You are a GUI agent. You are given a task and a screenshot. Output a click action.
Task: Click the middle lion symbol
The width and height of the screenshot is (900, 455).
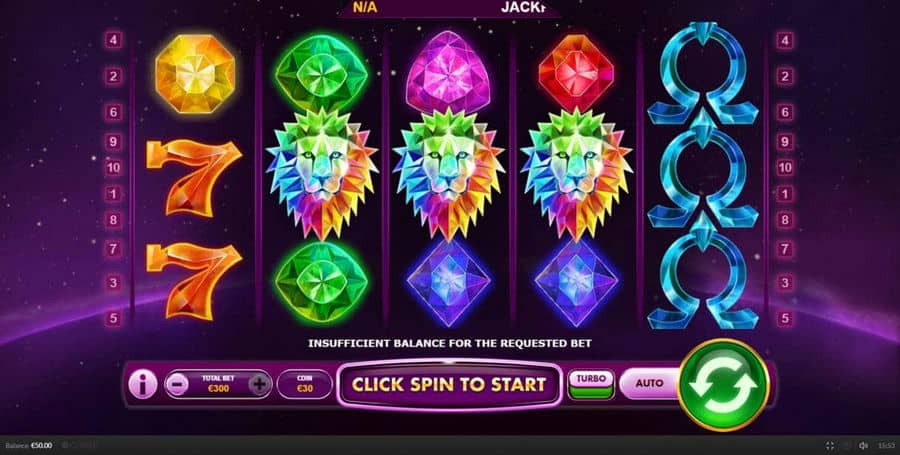coord(448,174)
